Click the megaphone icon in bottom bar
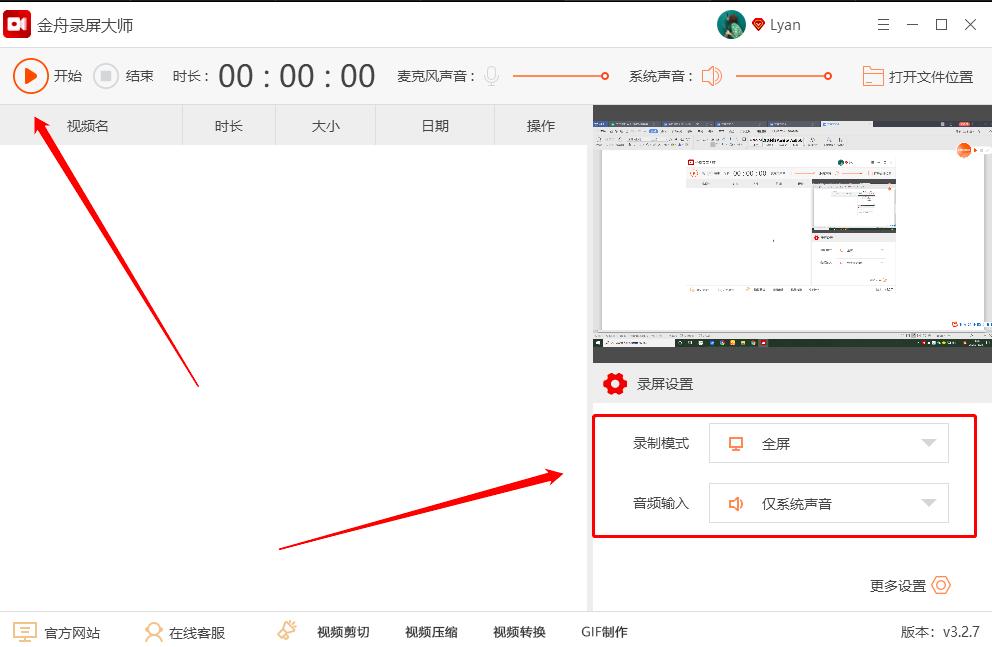The width and height of the screenshot is (992, 647). coord(287,630)
